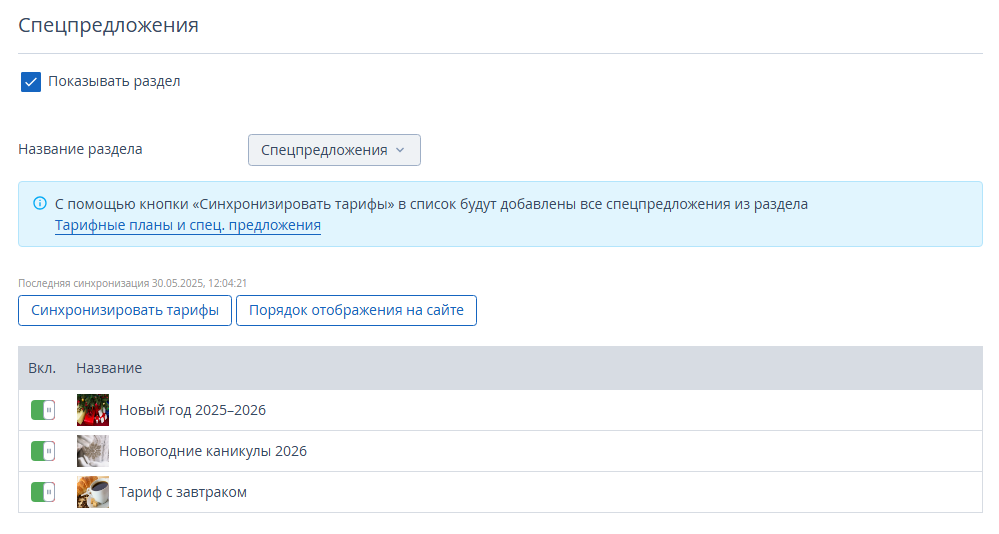Click Порядок отображения на сайте button
999x534 pixels.
(x=356, y=310)
